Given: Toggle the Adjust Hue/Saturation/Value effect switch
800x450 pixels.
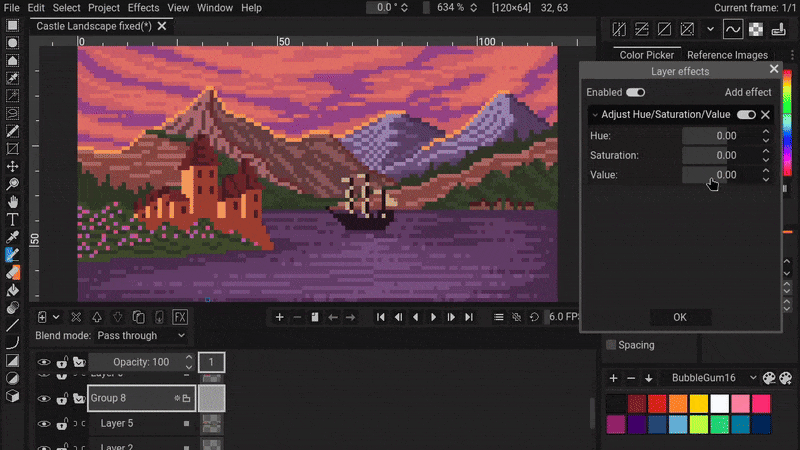Looking at the screenshot, I should click(x=746, y=115).
